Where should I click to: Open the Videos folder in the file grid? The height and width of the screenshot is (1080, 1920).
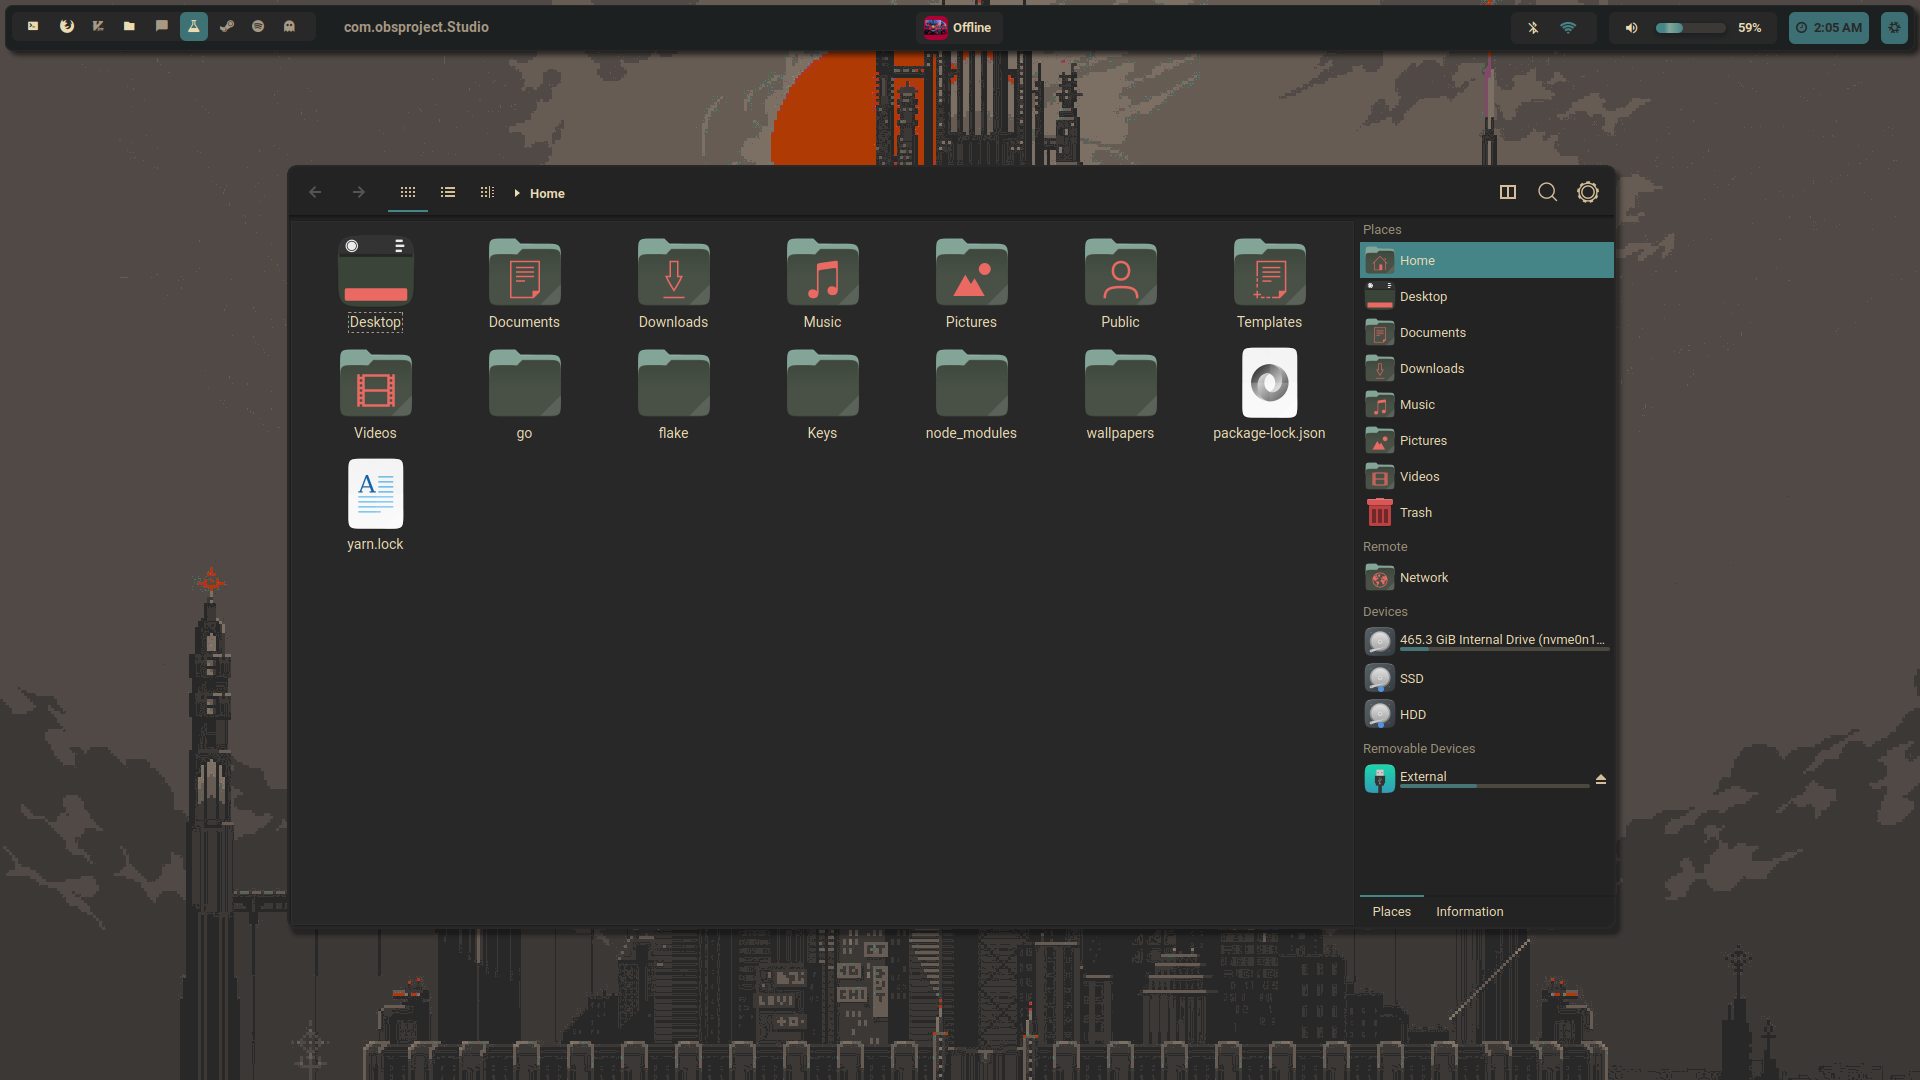(x=375, y=395)
